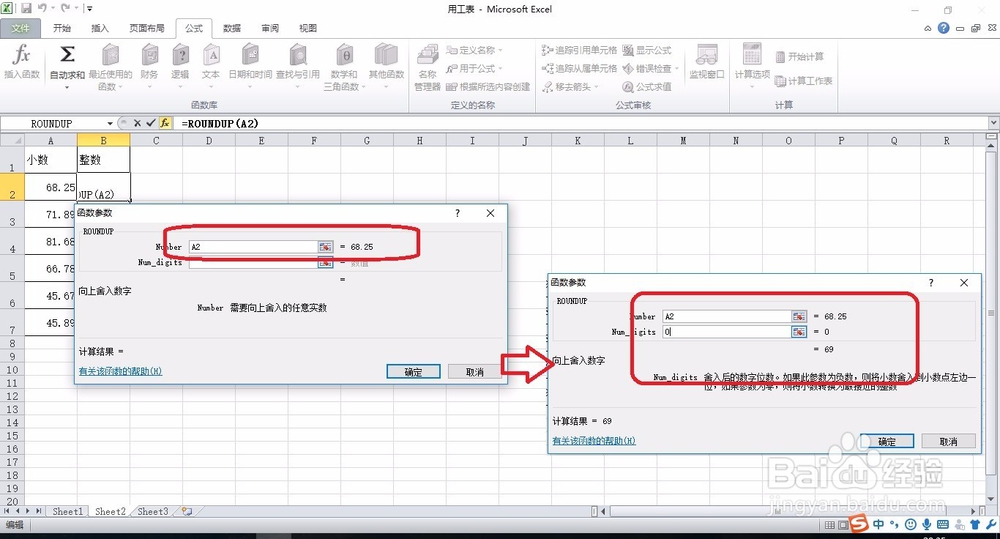The width and height of the screenshot is (1000, 539).
Task: Open the Financial (财务) functions icon
Action: point(149,55)
